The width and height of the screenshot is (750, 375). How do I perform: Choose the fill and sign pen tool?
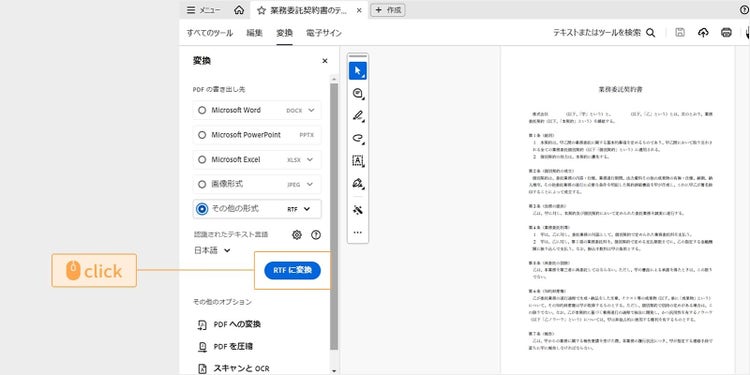[358, 183]
